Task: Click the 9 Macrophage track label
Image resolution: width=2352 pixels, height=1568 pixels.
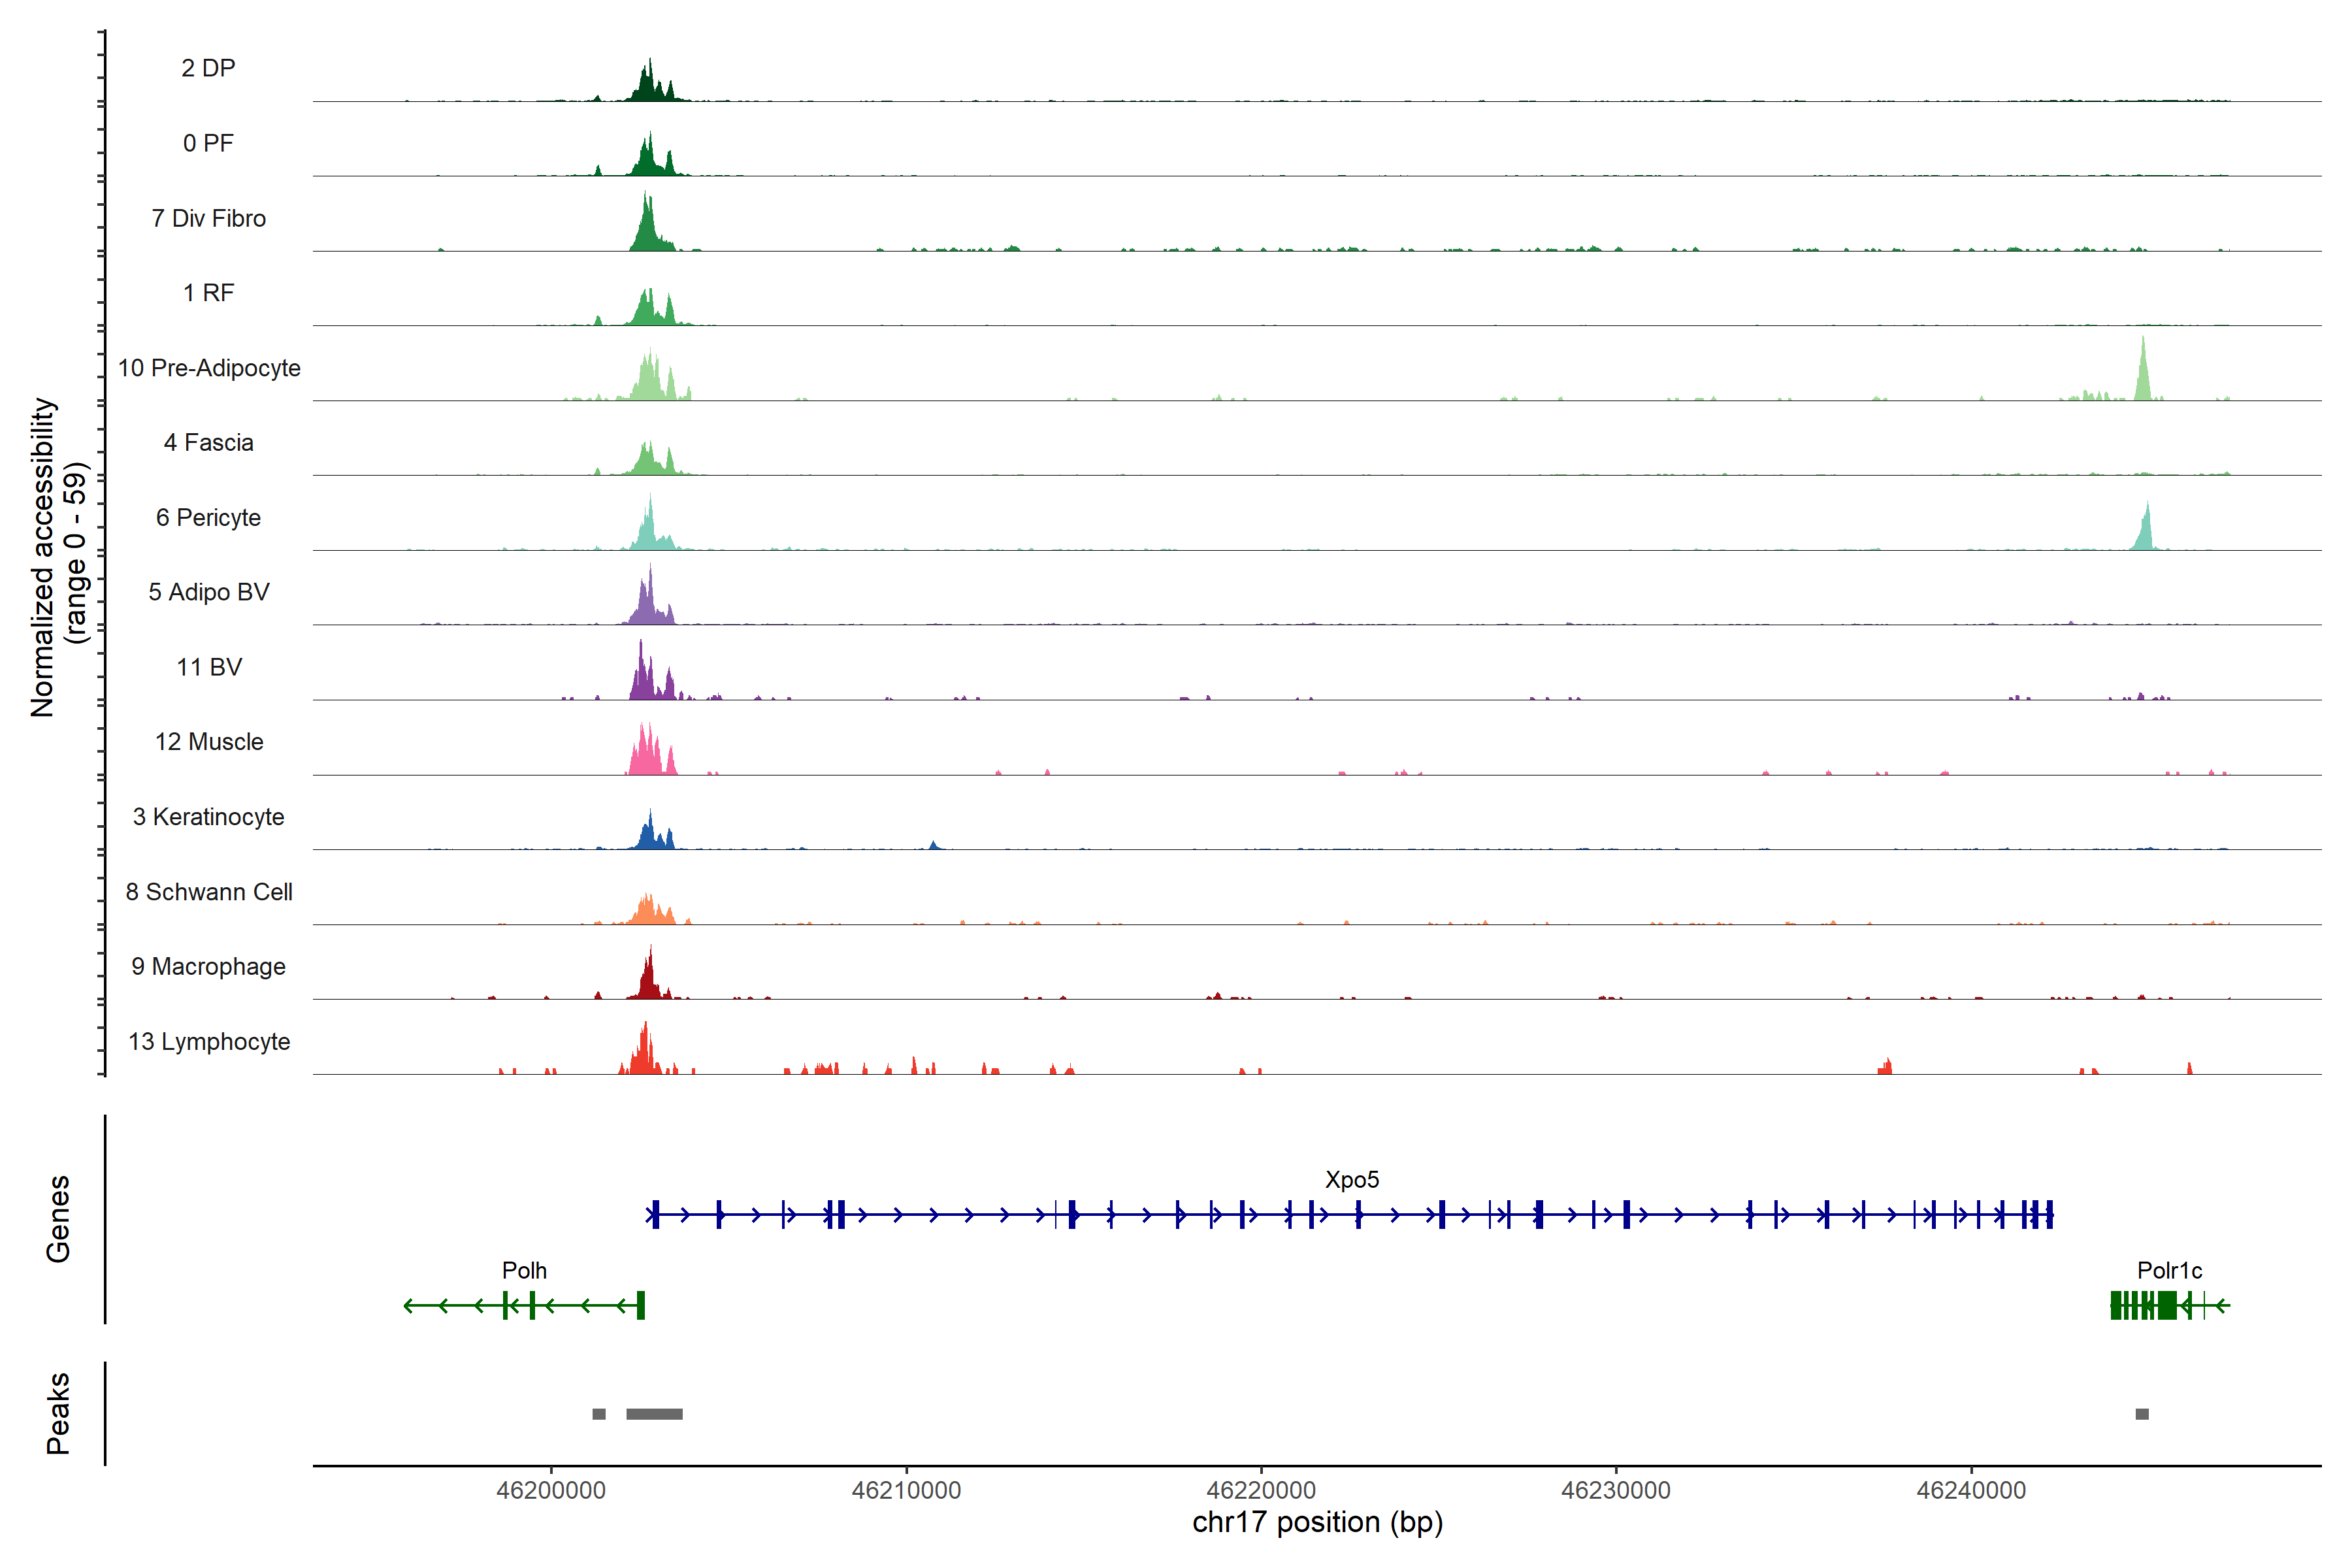Action: [x=208, y=967]
